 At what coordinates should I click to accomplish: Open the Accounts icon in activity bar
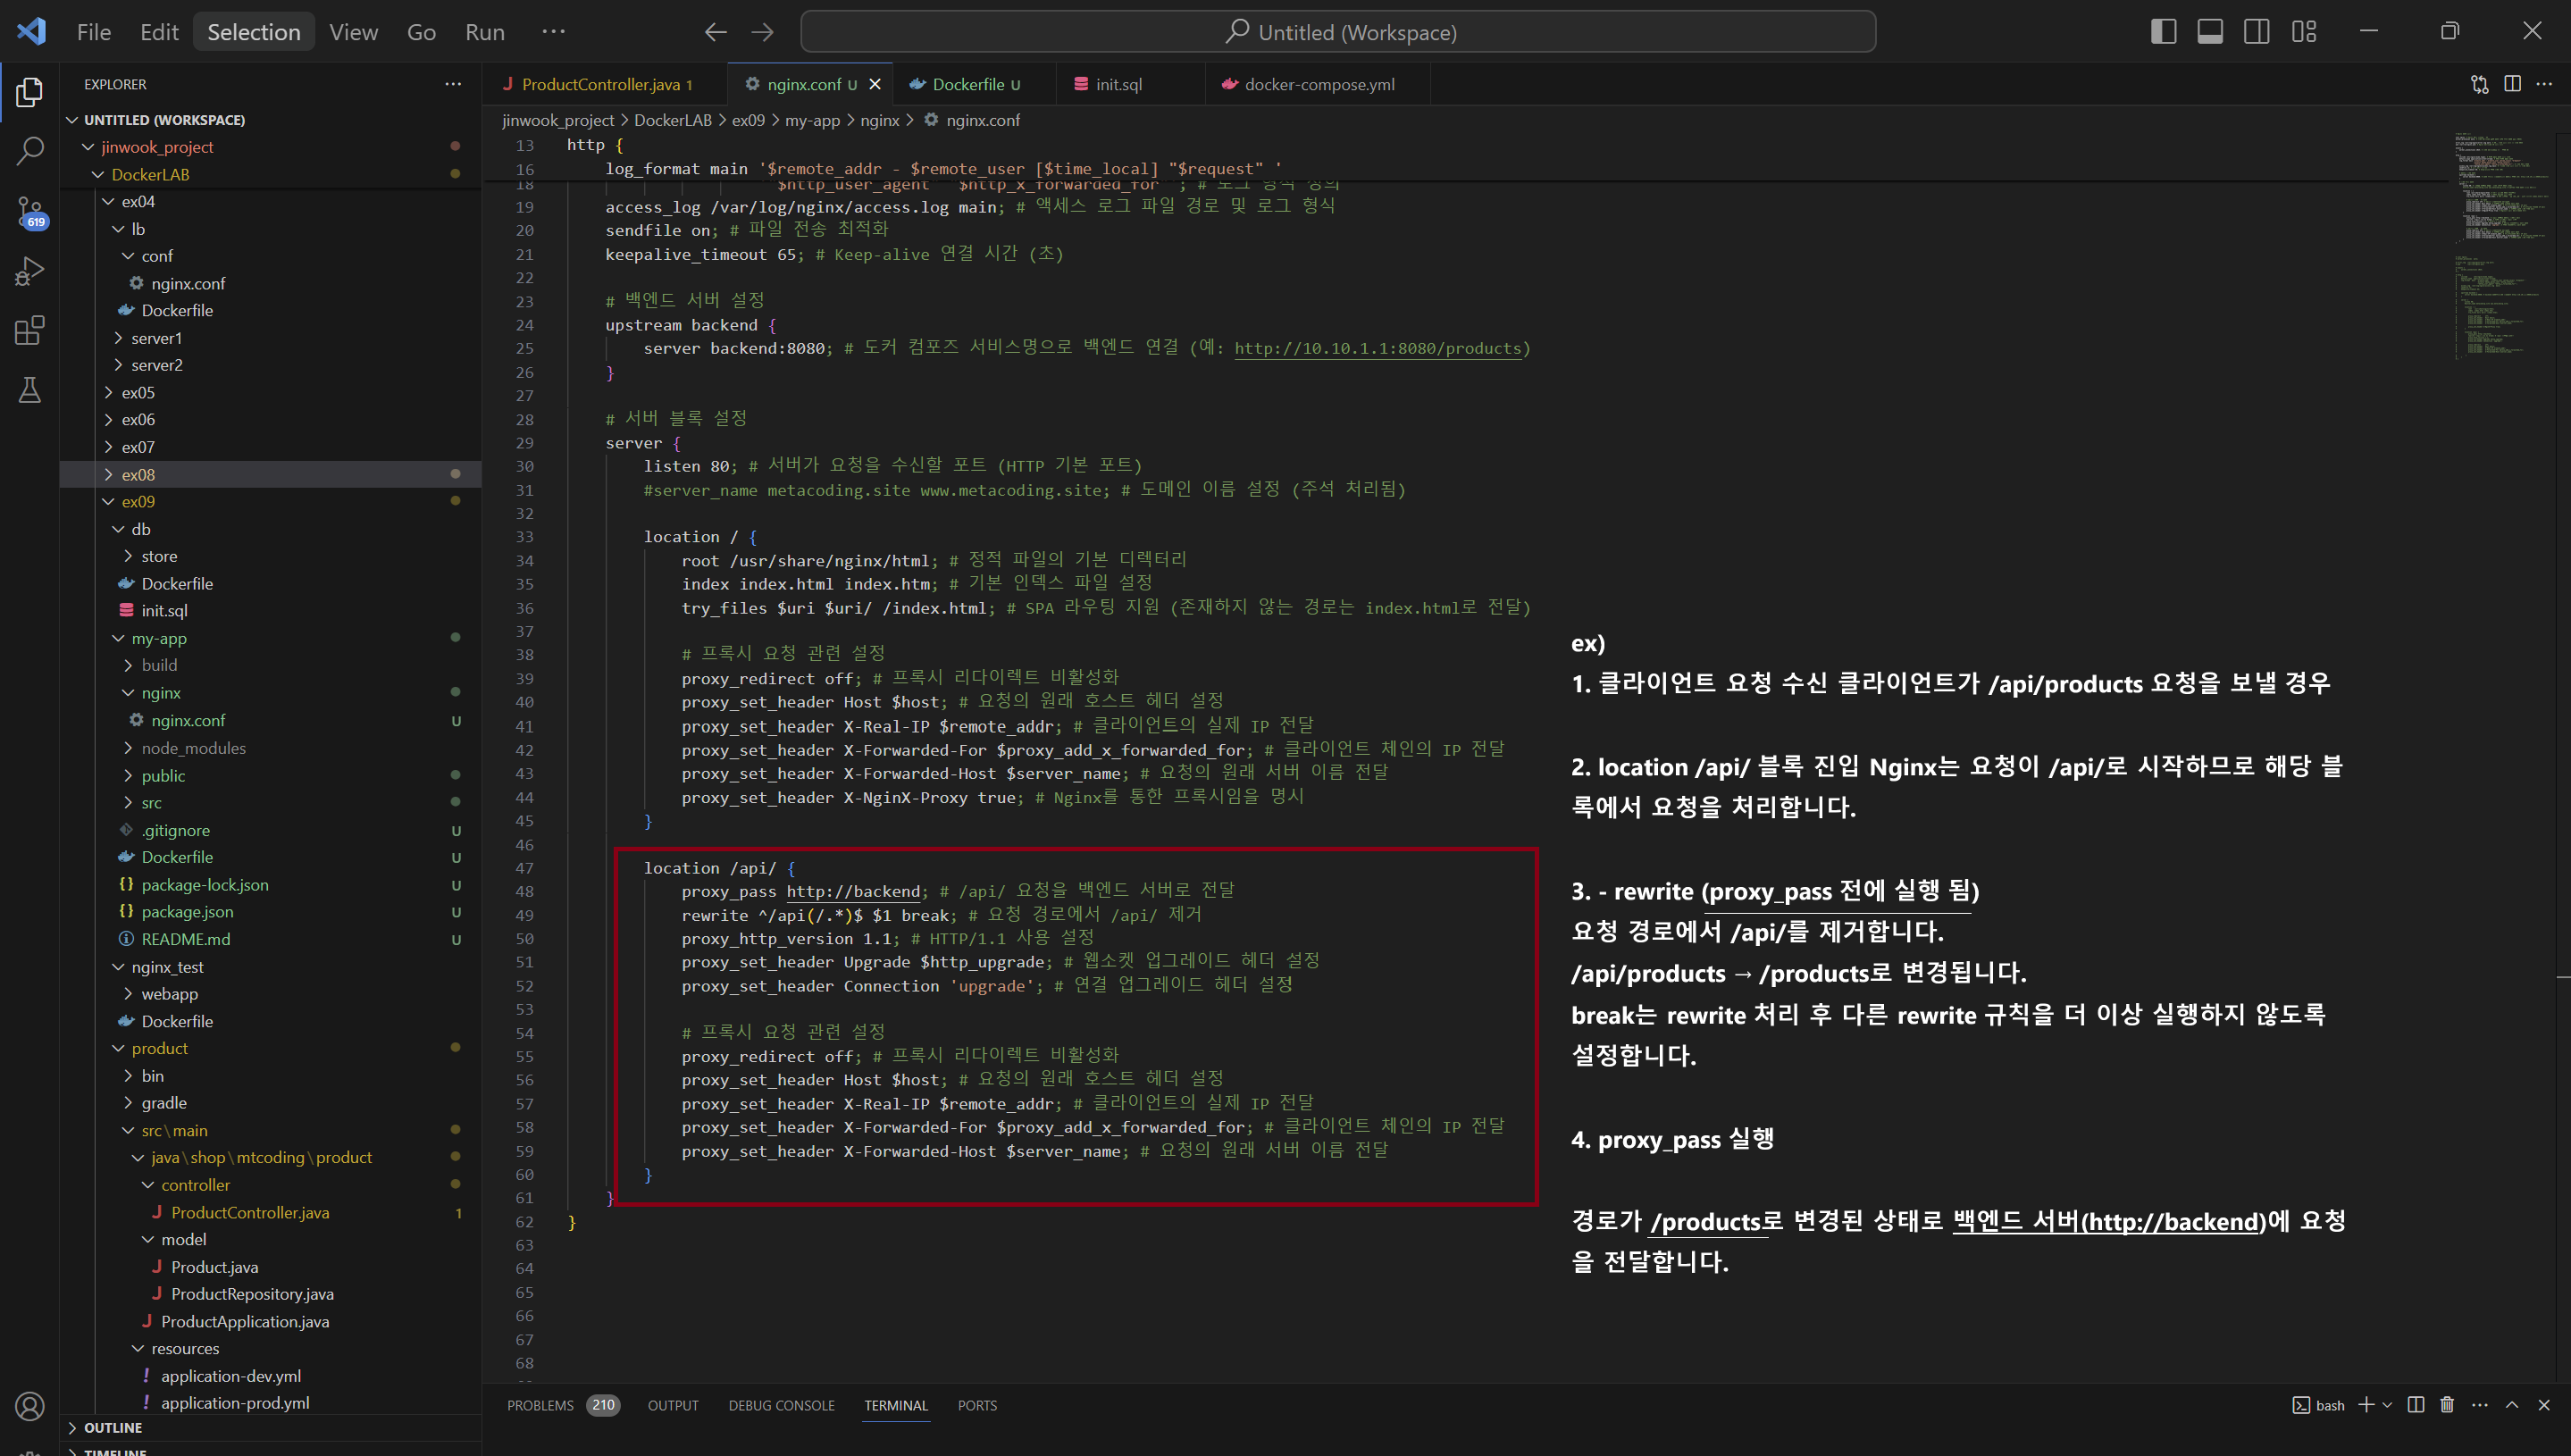click(x=30, y=1406)
